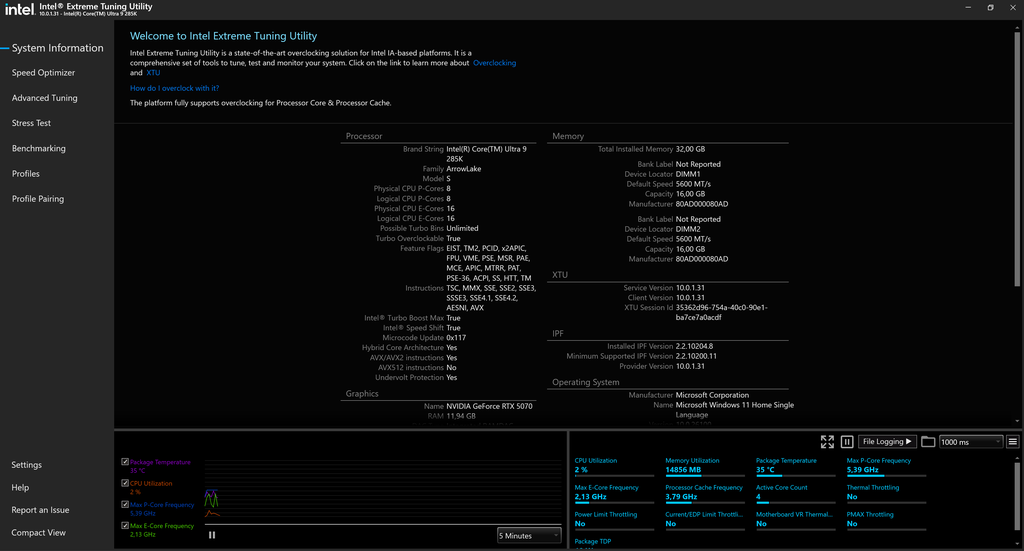Click the CPU Utilization monitor bar

coord(614,475)
